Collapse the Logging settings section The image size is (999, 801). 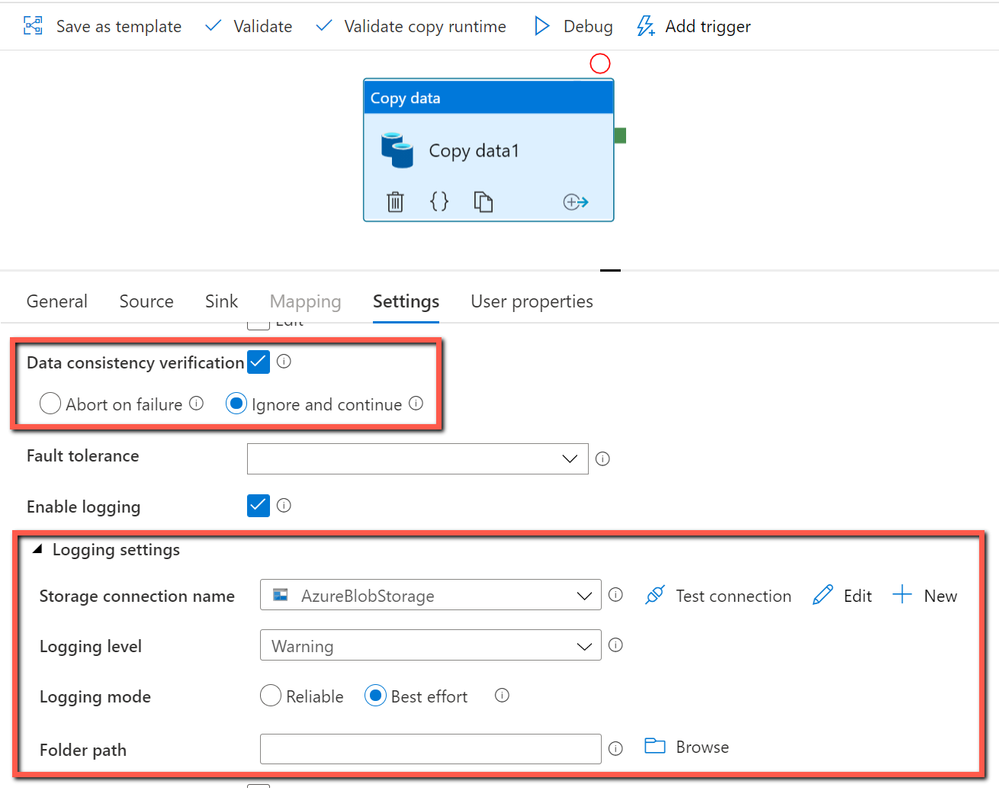click(x=38, y=549)
